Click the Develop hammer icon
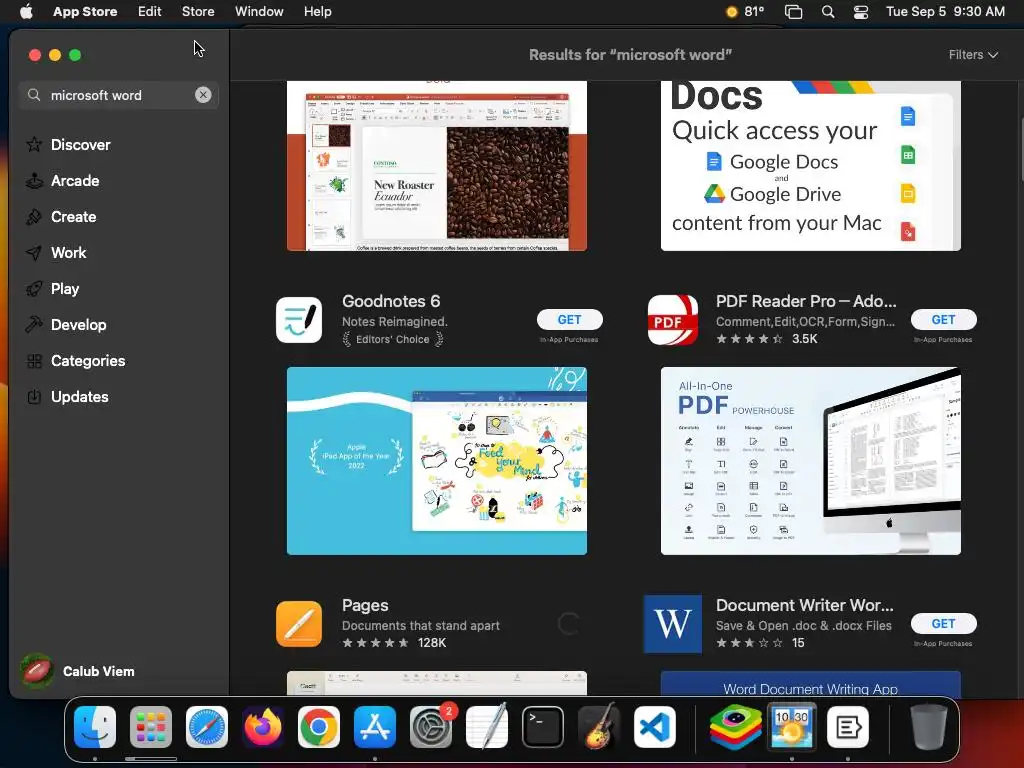The width and height of the screenshot is (1024, 768). 34,325
